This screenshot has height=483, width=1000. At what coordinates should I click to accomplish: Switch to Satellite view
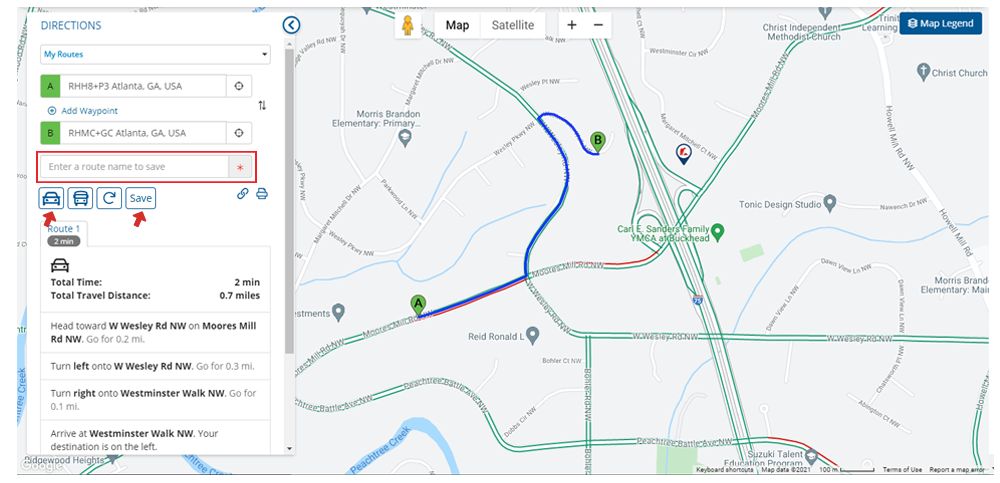[x=512, y=25]
